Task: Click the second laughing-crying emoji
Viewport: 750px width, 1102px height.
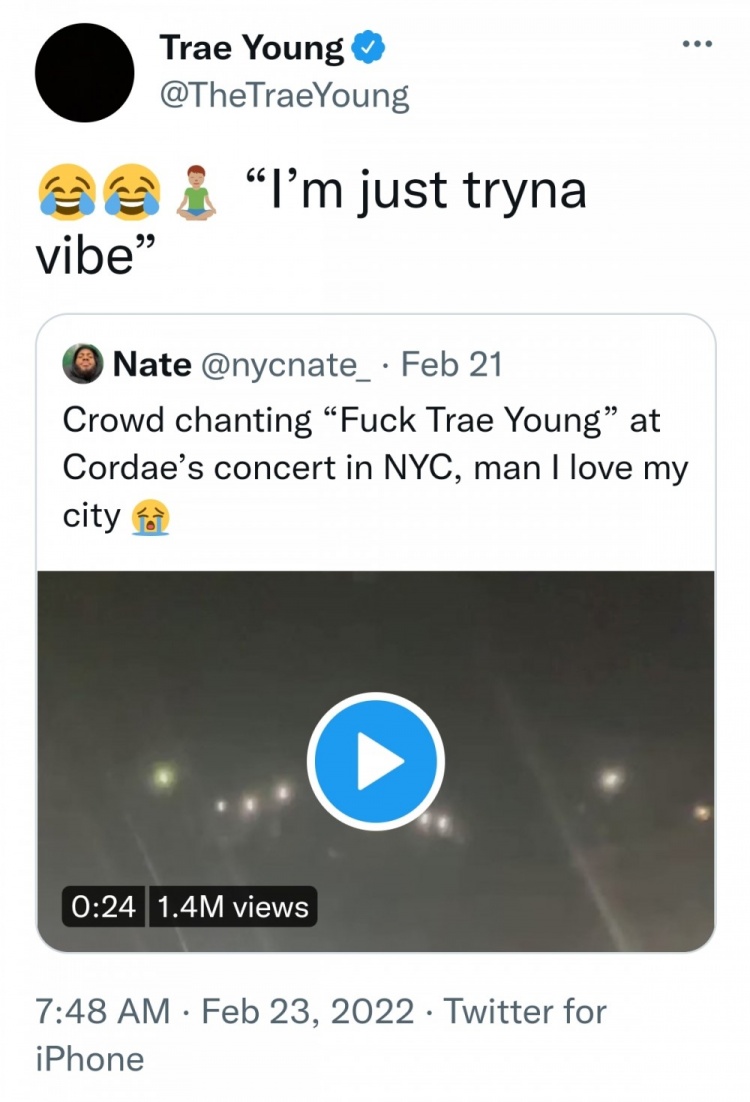Action: [x=132, y=191]
